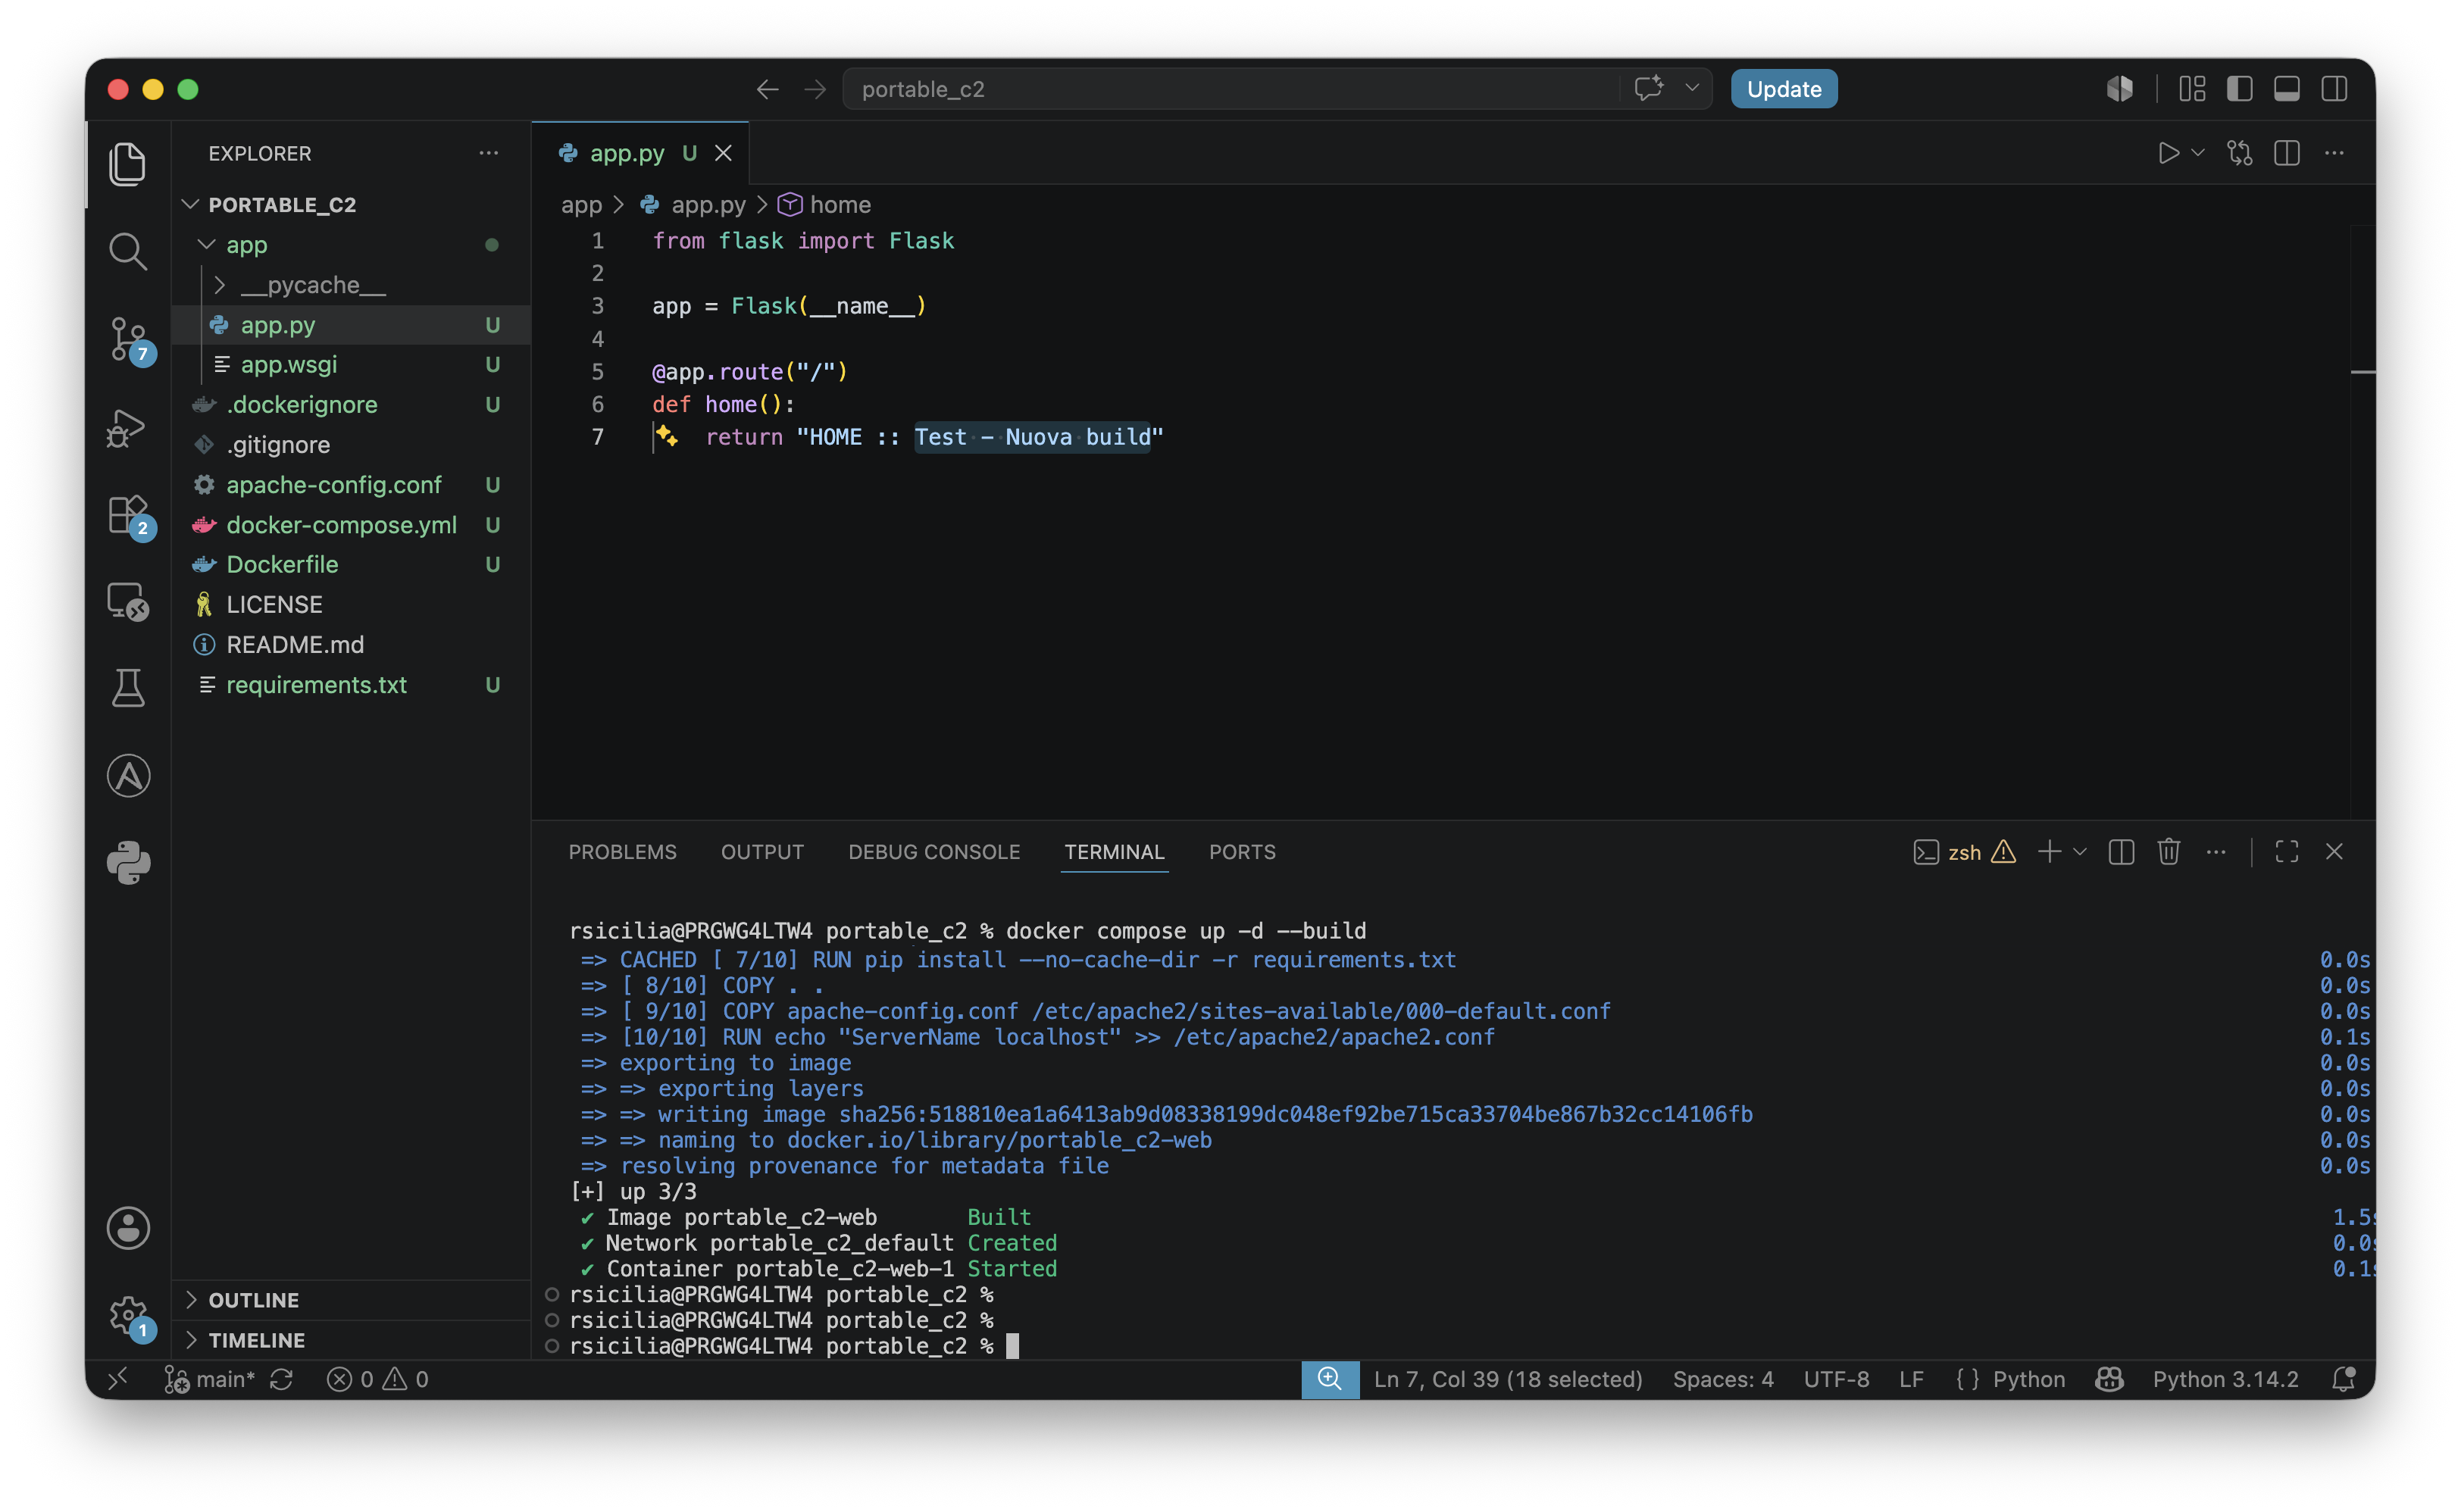Screen dimensions: 2461x1512
Task: Click Python 3.14.2 interpreter selector
Action: tap(2225, 1379)
